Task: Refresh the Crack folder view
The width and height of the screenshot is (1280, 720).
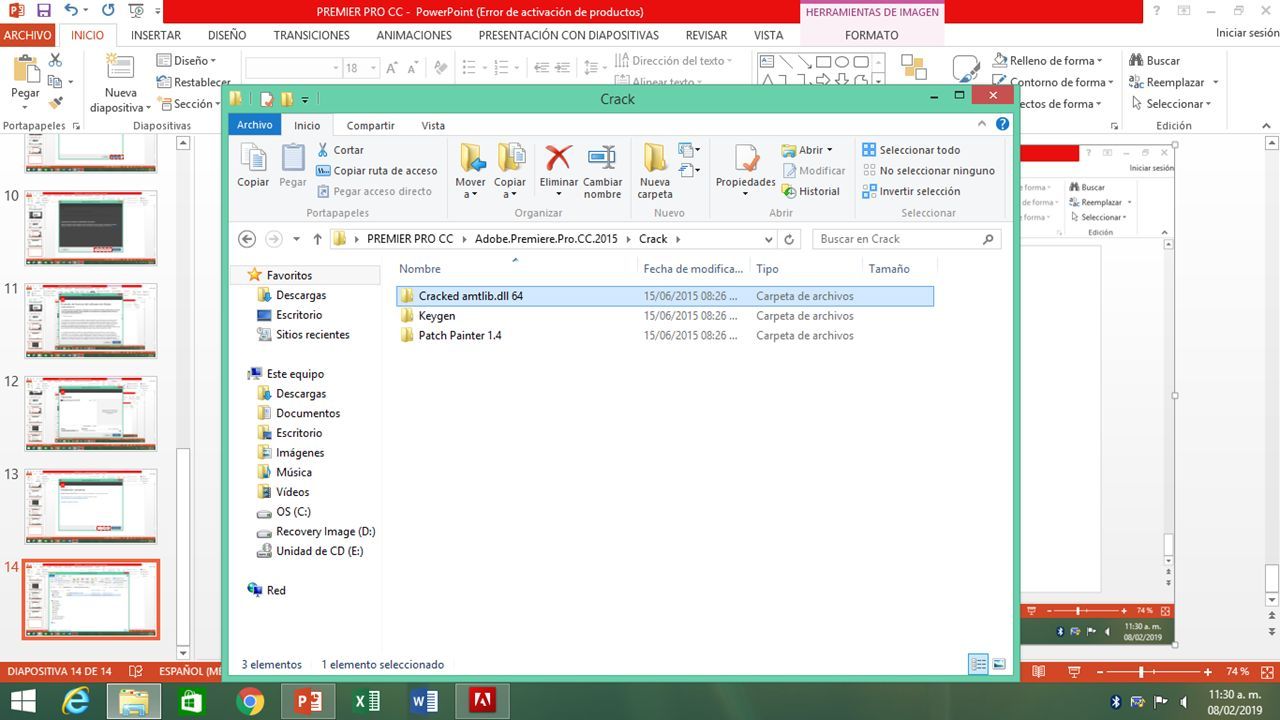Action: click(789, 240)
